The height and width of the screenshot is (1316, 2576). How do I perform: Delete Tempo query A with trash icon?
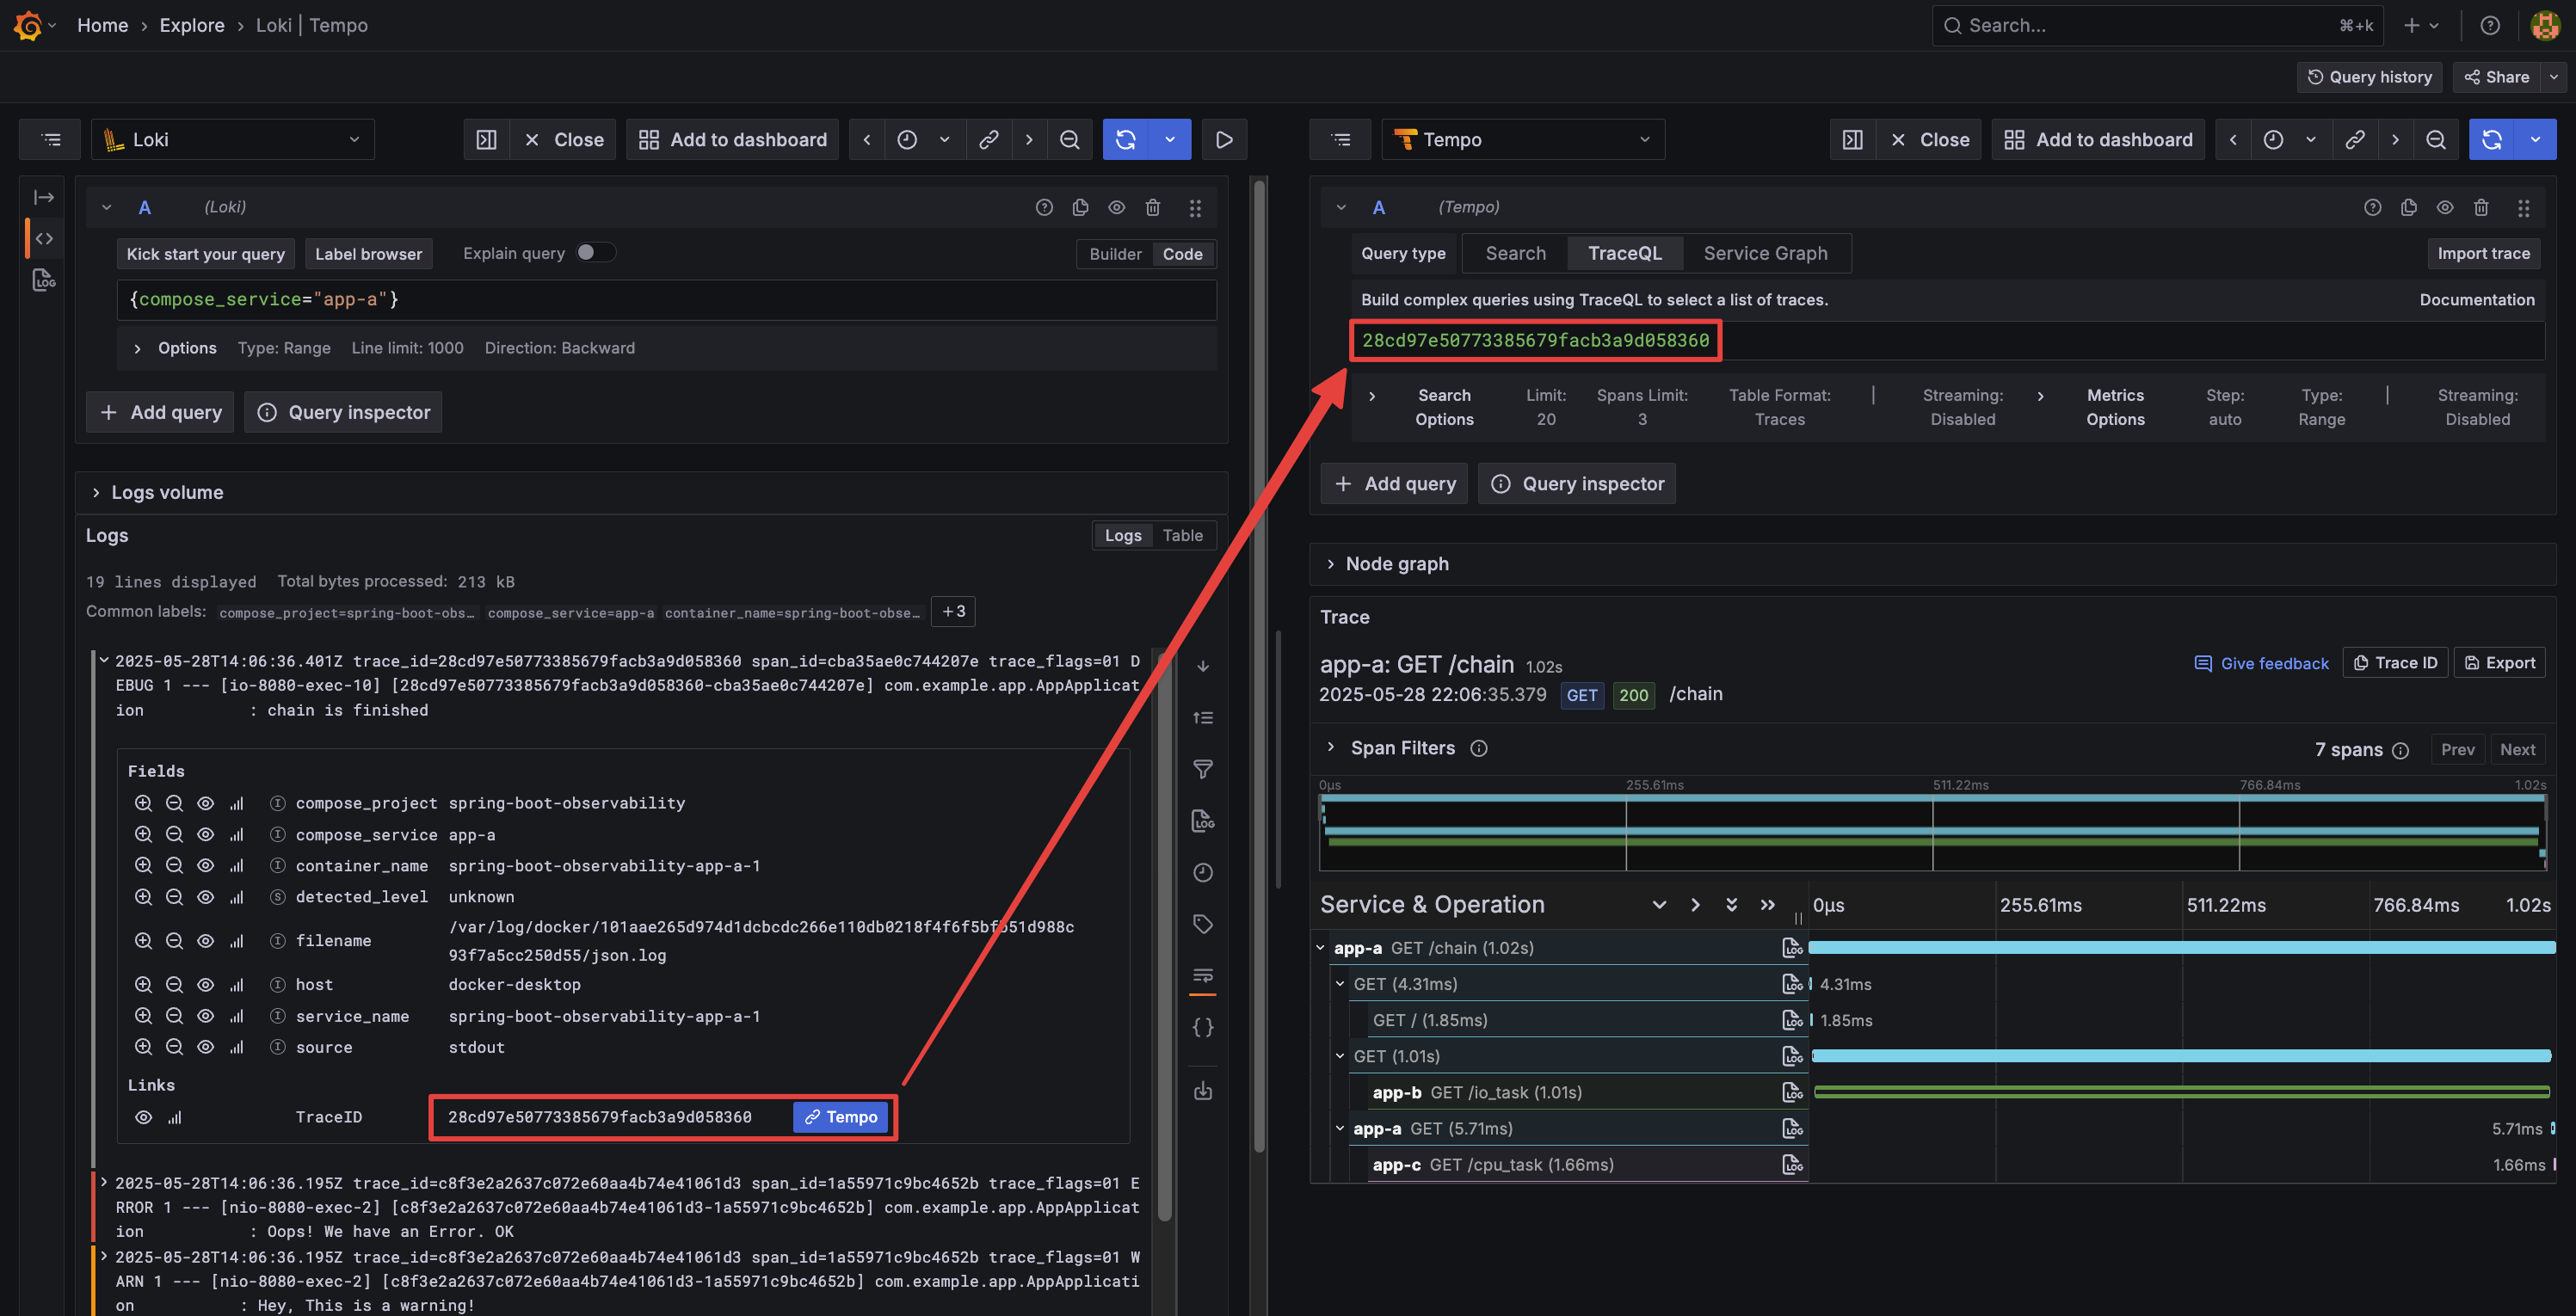coord(2481,208)
